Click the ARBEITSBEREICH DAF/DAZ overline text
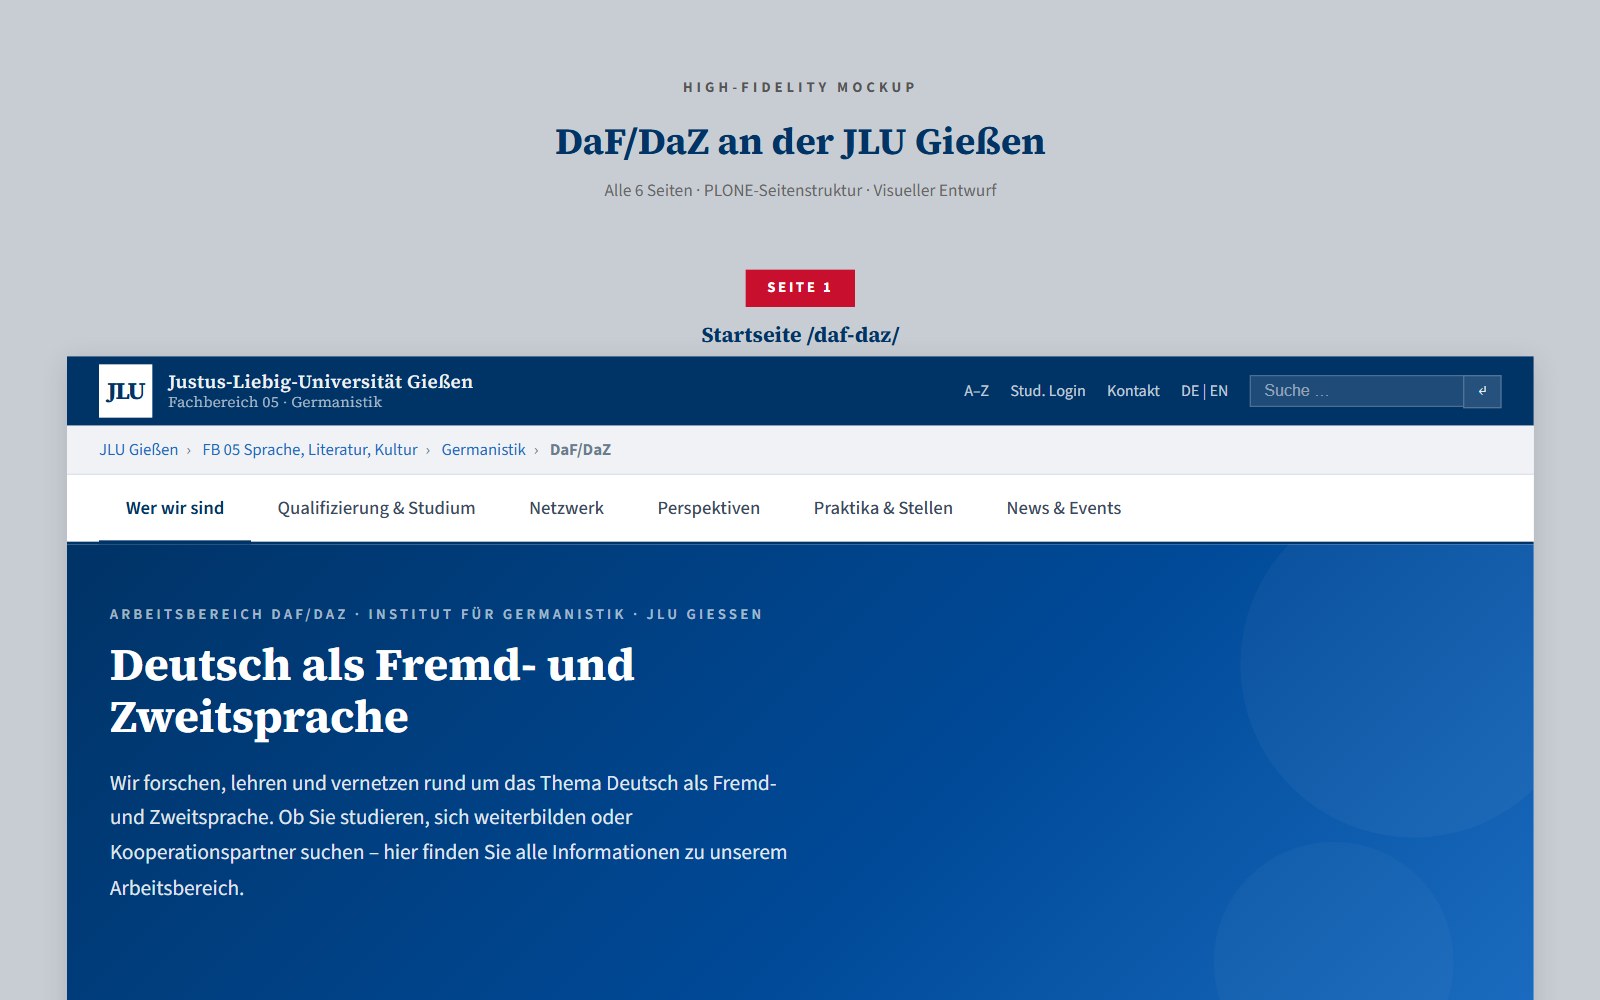Image resolution: width=1600 pixels, height=1000 pixels. 436,614
